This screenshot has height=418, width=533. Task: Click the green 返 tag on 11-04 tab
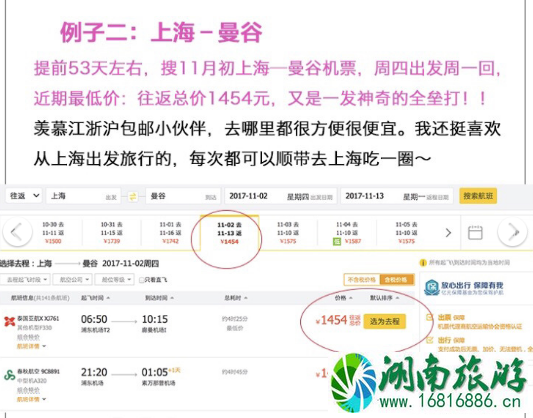336,242
